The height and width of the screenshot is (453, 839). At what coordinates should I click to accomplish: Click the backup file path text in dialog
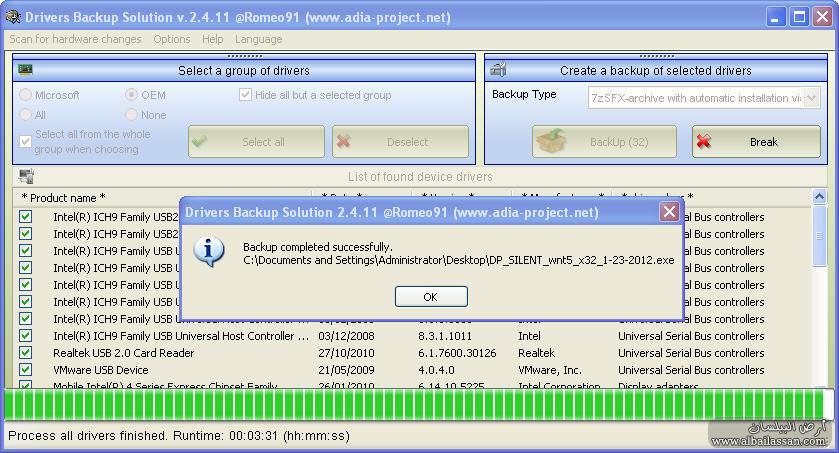[x=459, y=260]
